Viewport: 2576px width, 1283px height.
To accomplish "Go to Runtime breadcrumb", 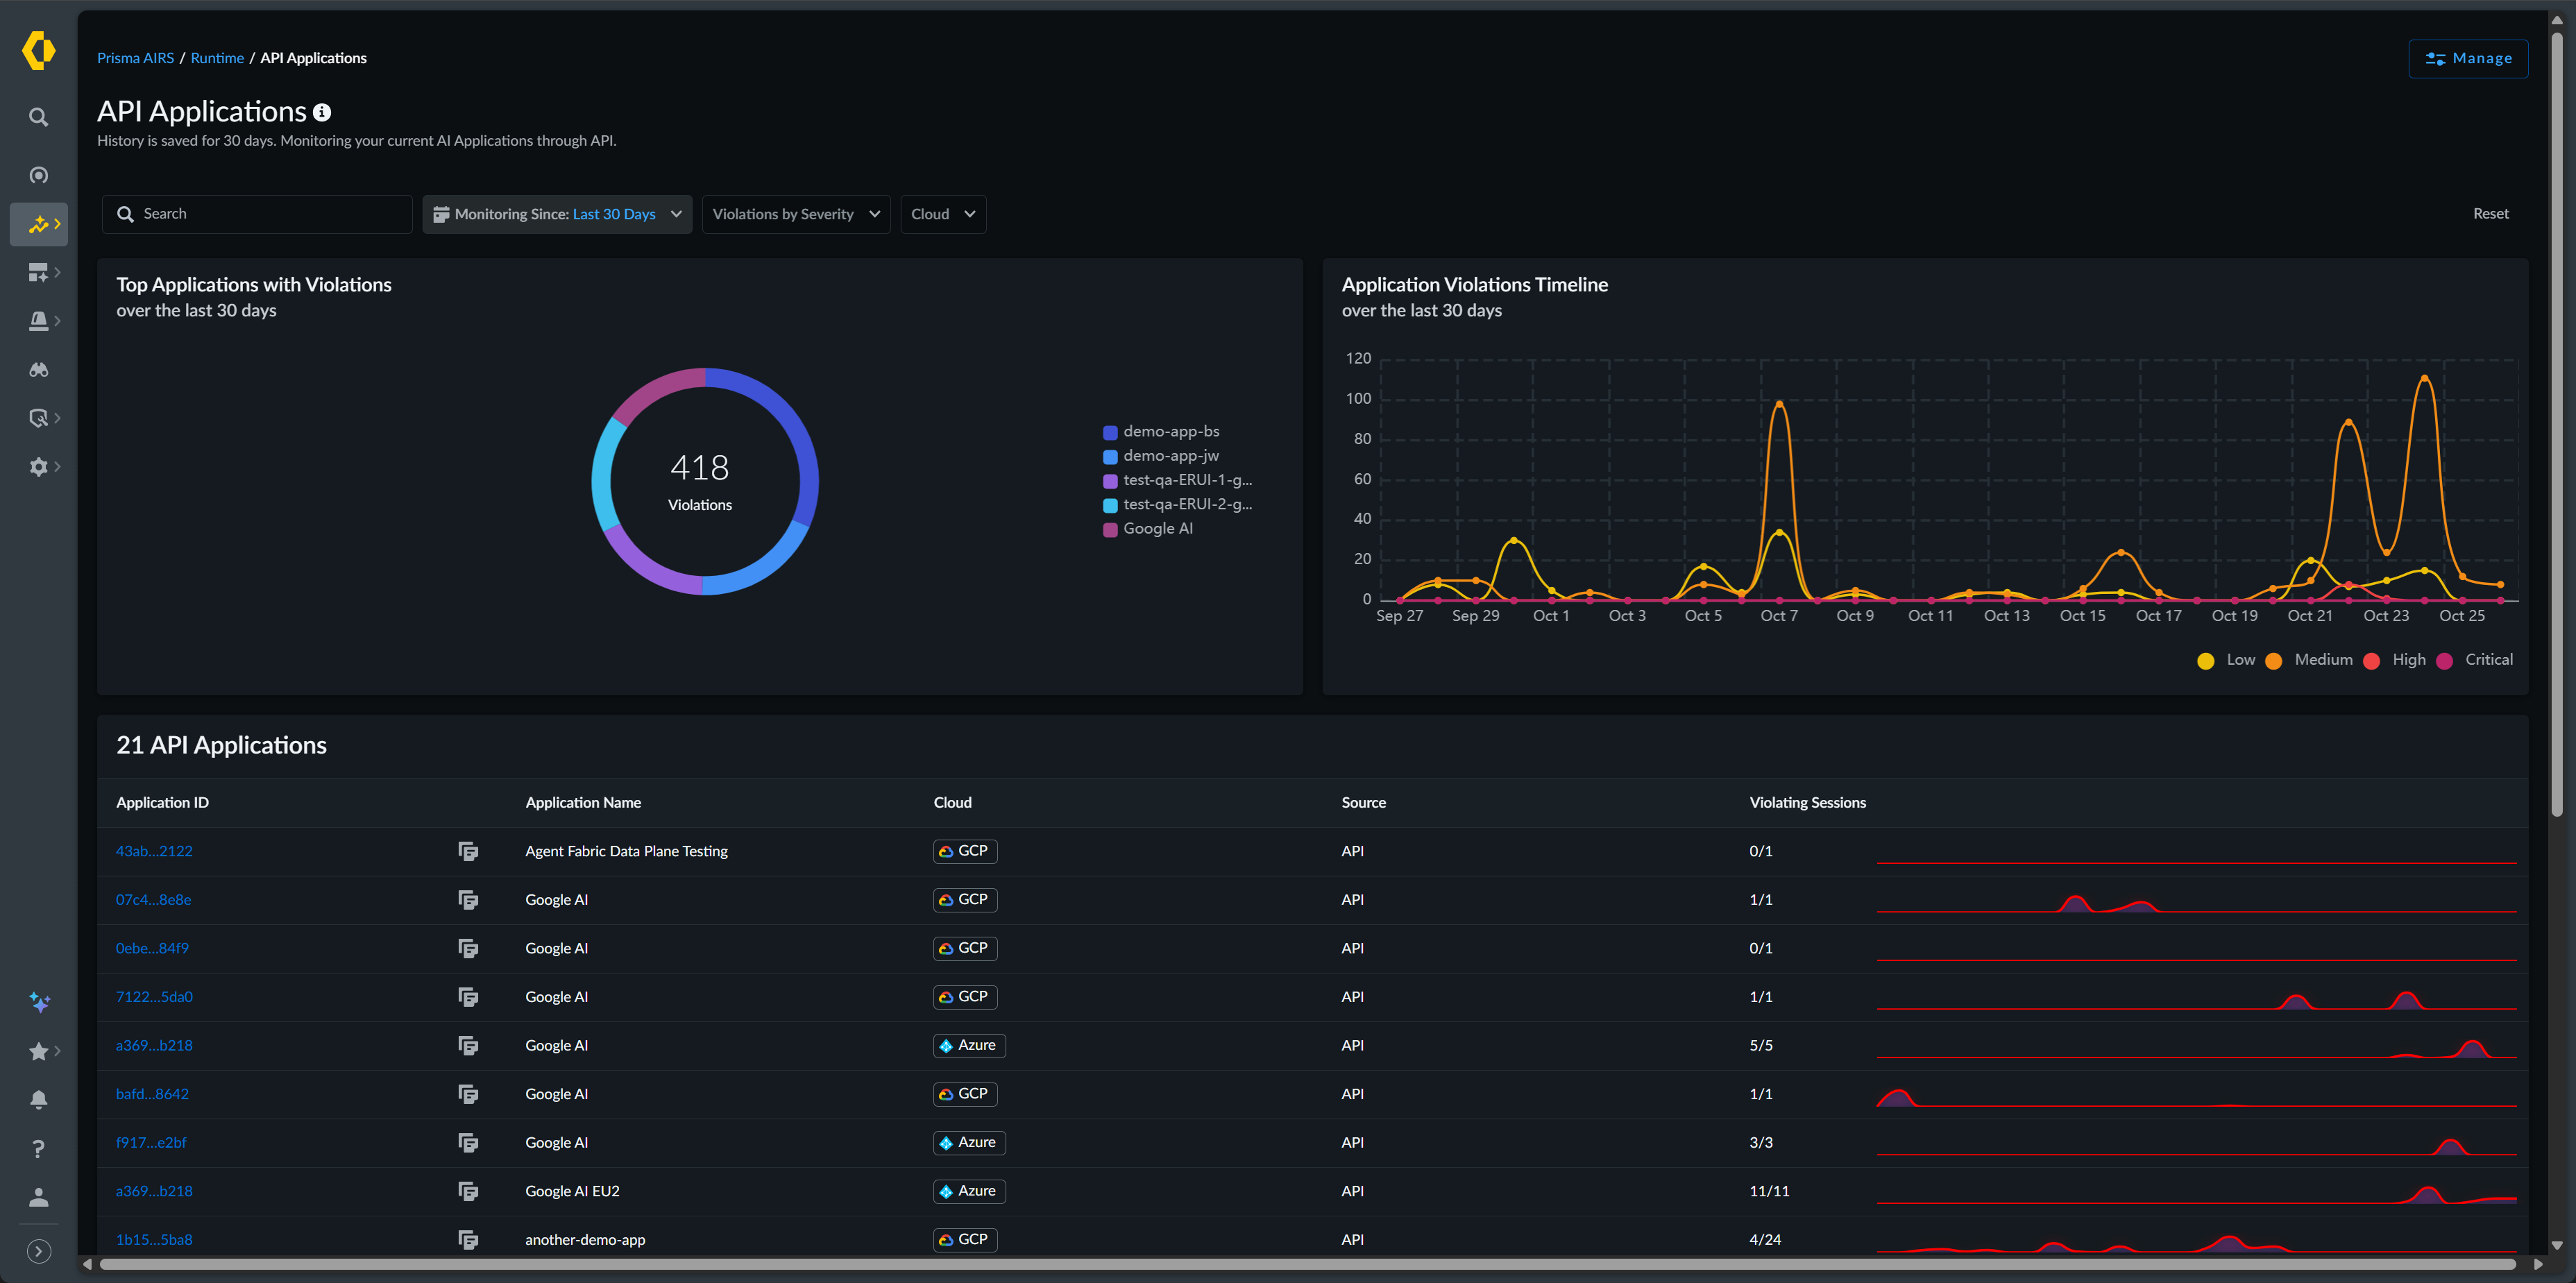I will tap(217, 58).
